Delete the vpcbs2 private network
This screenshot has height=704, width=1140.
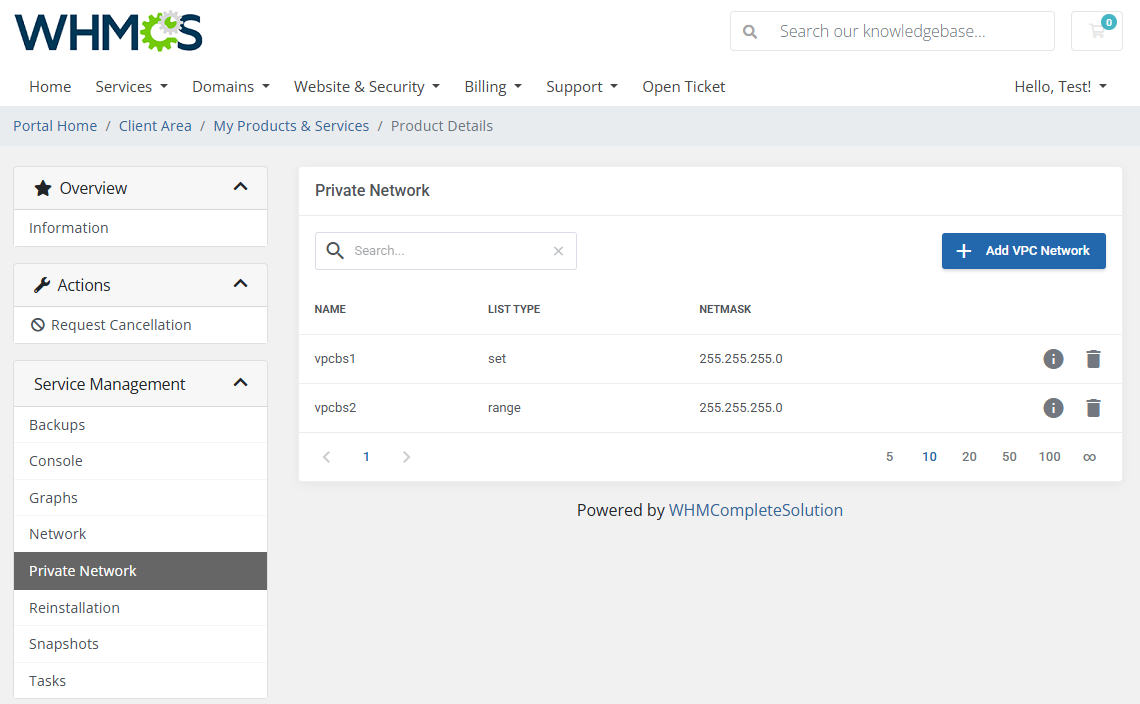(1093, 407)
